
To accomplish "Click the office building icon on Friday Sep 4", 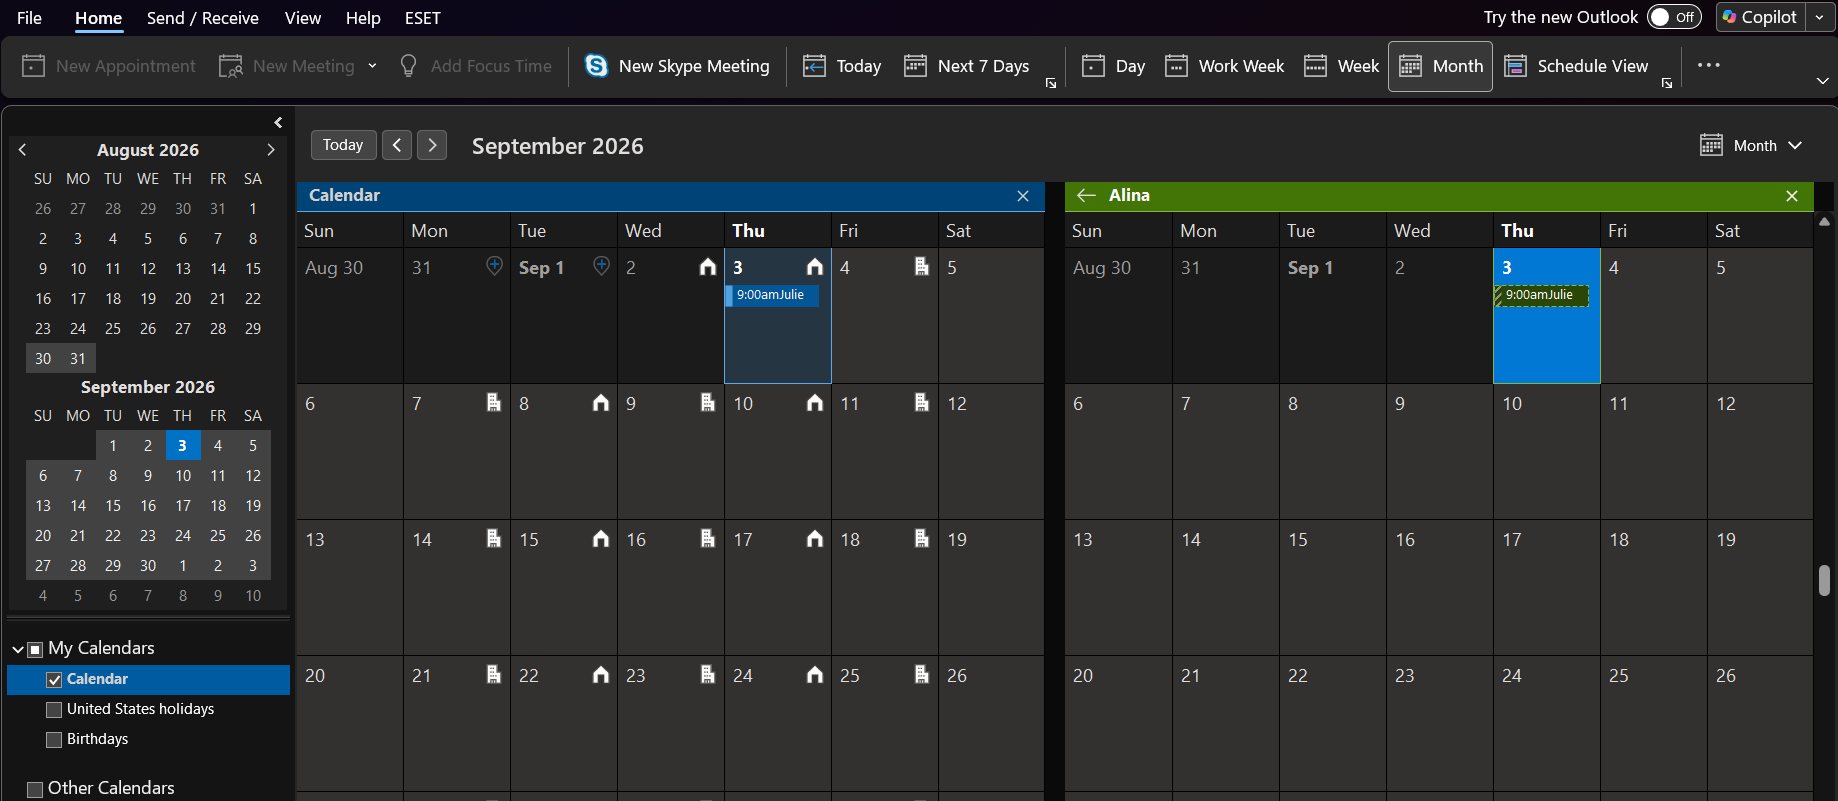I will (922, 267).
